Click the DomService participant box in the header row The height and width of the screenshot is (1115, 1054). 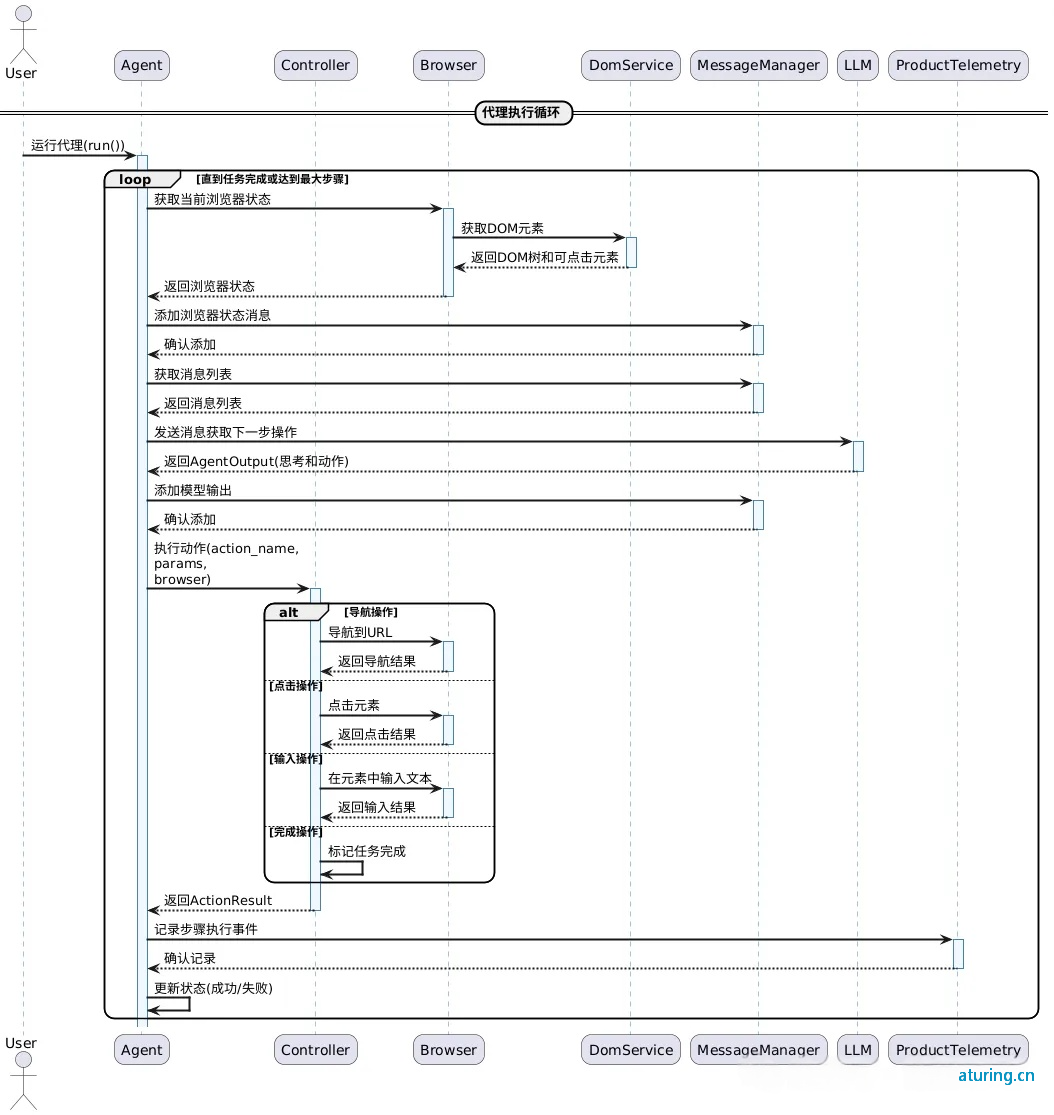tap(630, 65)
